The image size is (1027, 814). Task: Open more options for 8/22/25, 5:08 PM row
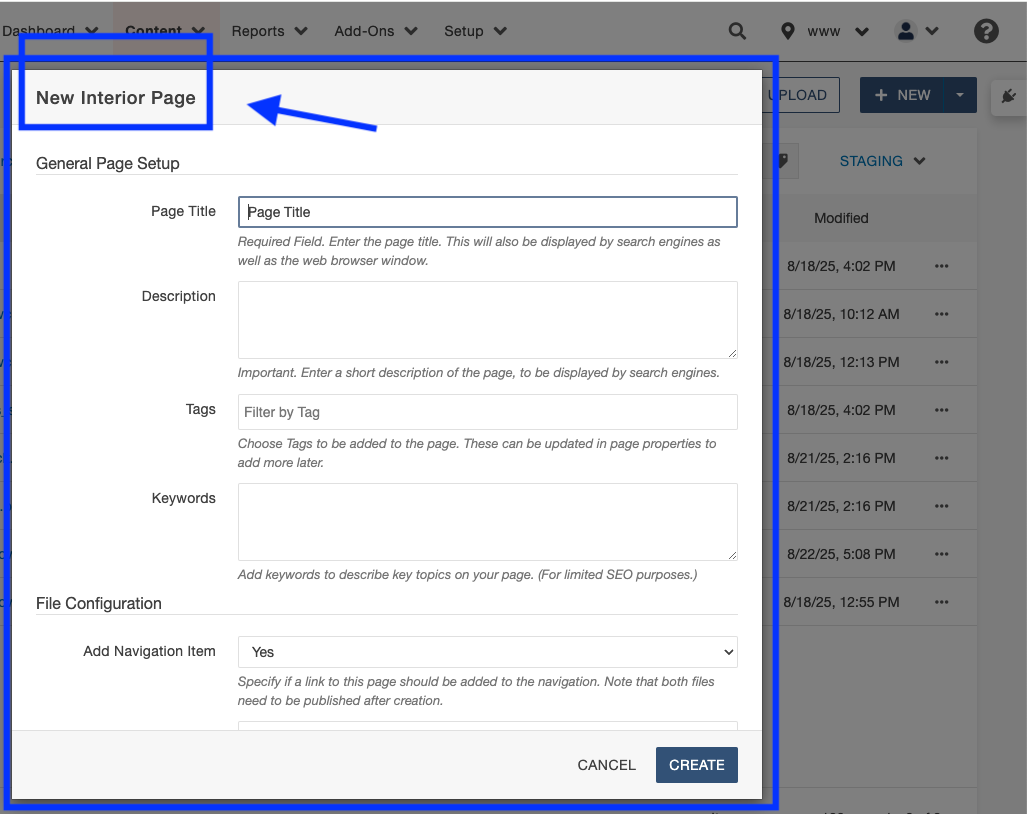point(941,554)
